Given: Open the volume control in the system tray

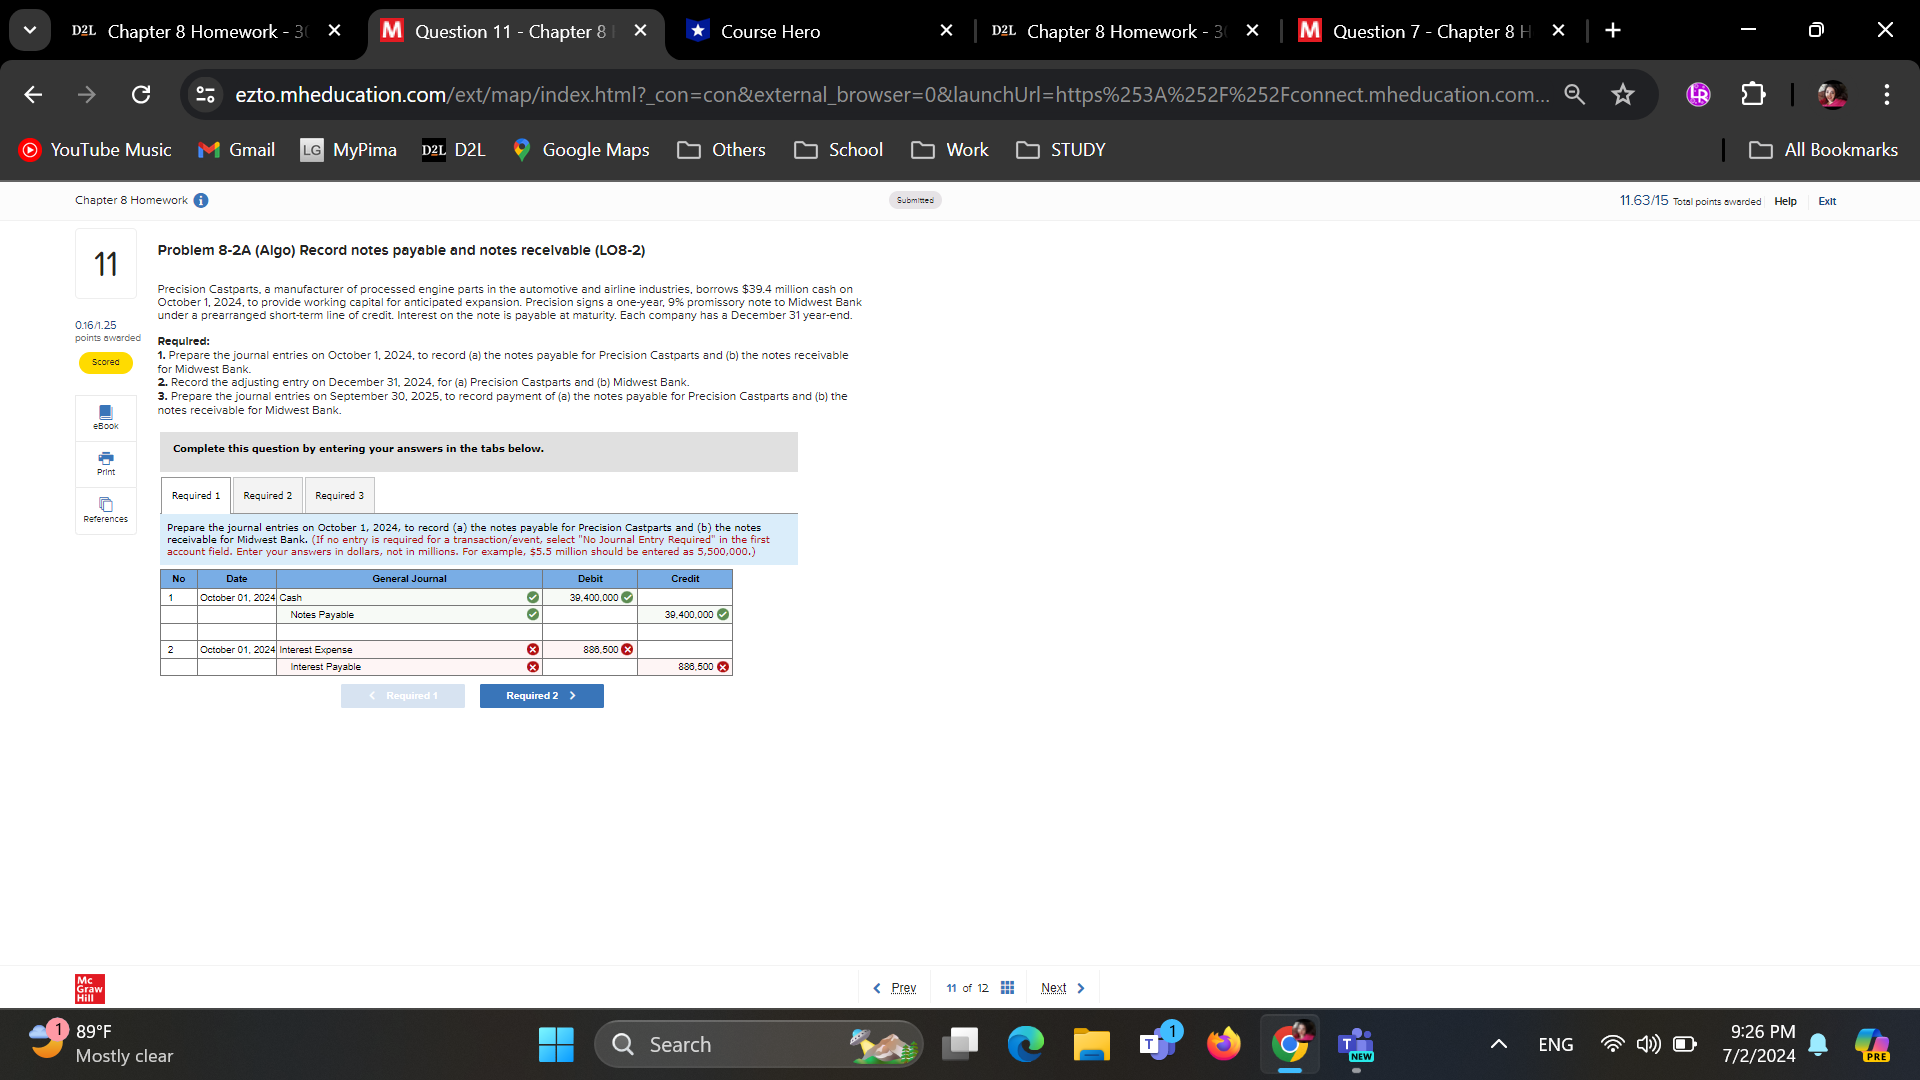Looking at the screenshot, I should click(x=1648, y=1043).
